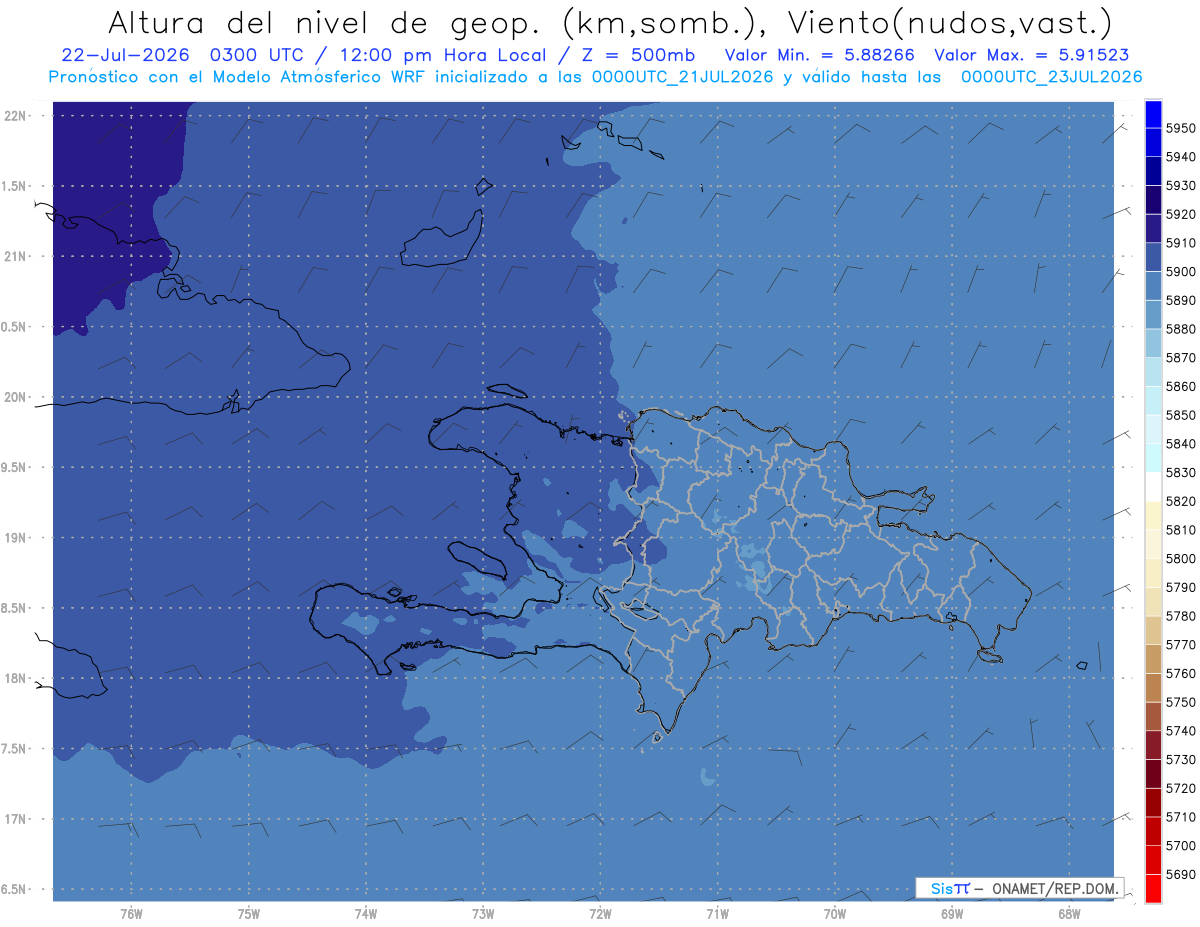This screenshot has width=1200, height=927.
Task: Click the tan swatch between 5760 and 5770
Action: 1153,659
